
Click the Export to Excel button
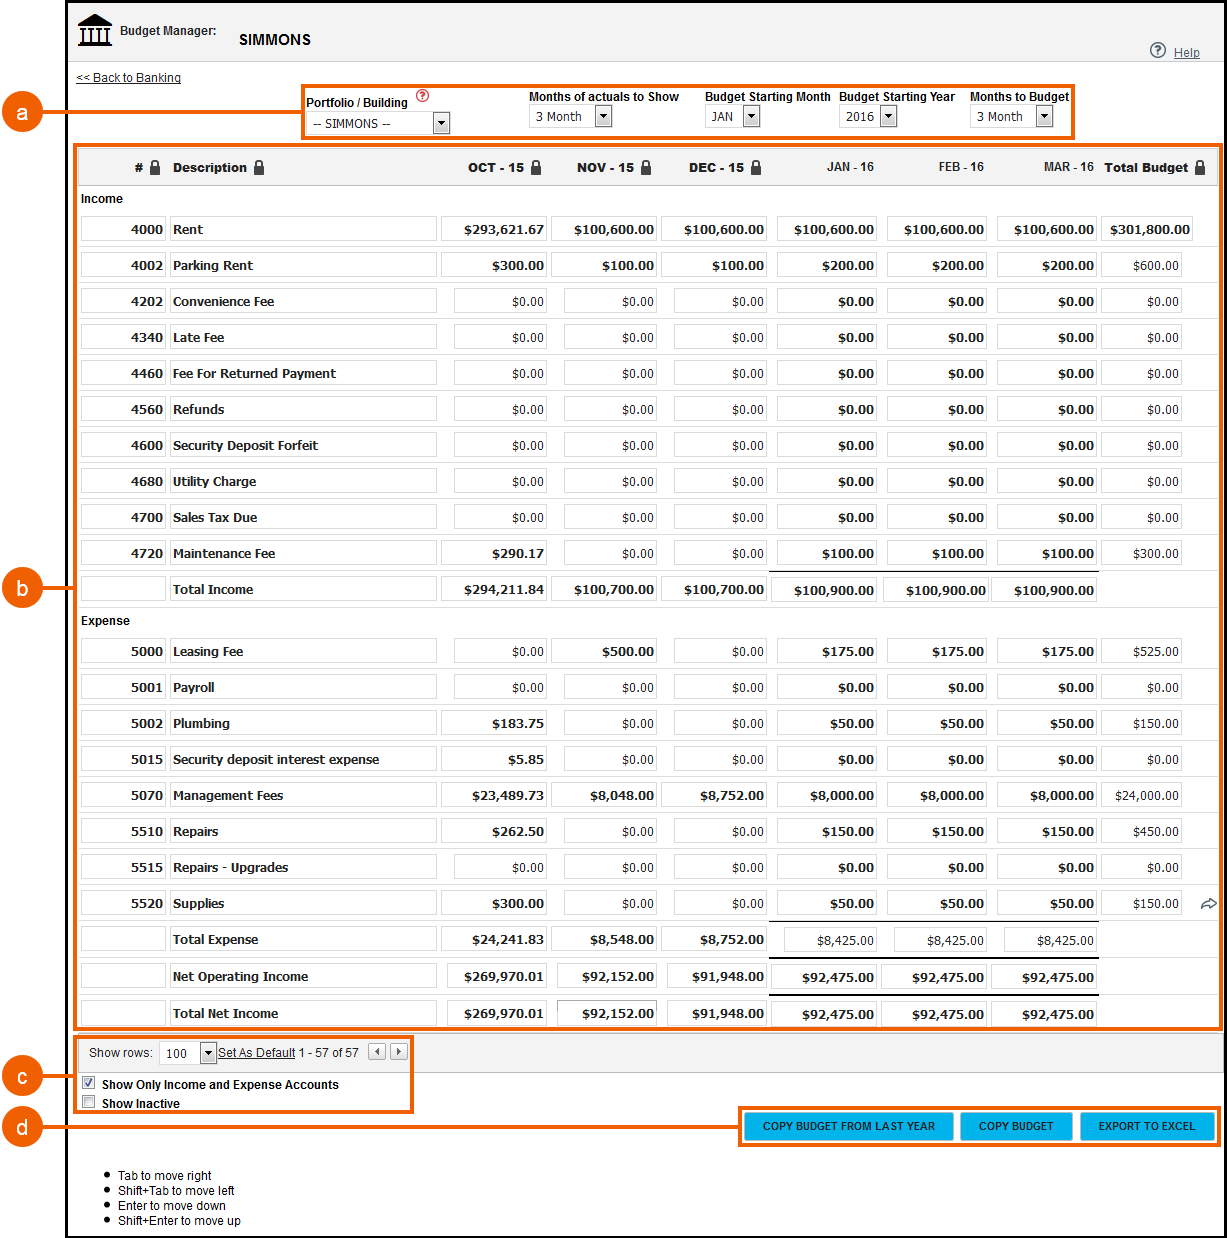(1147, 1126)
